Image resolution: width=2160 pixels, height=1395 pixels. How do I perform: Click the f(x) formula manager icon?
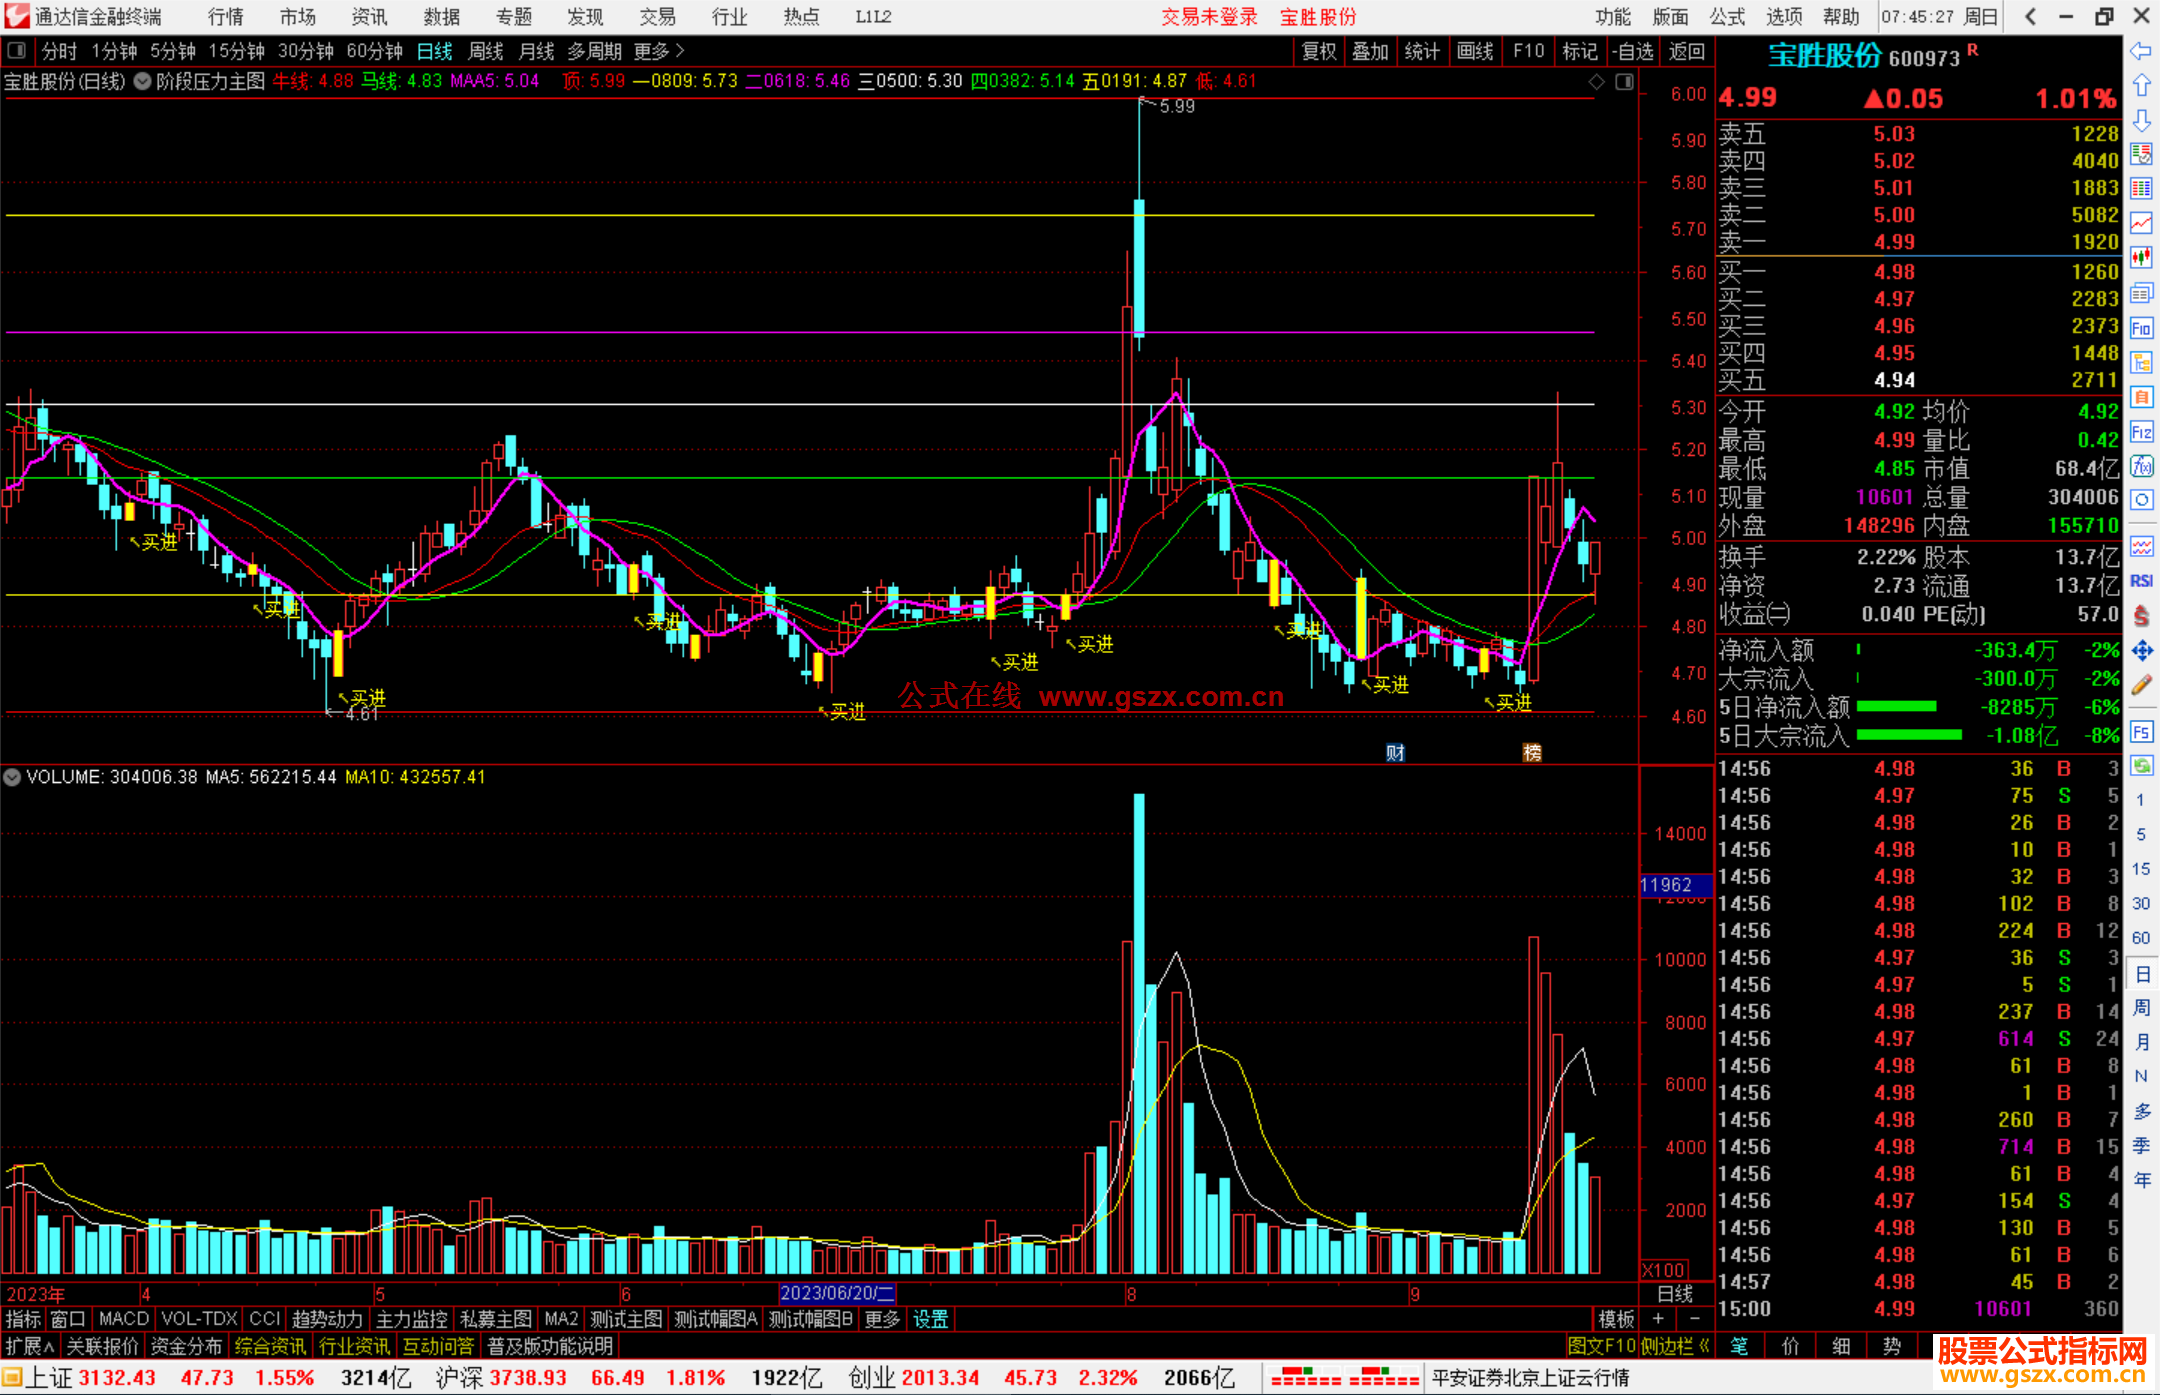point(2141,466)
